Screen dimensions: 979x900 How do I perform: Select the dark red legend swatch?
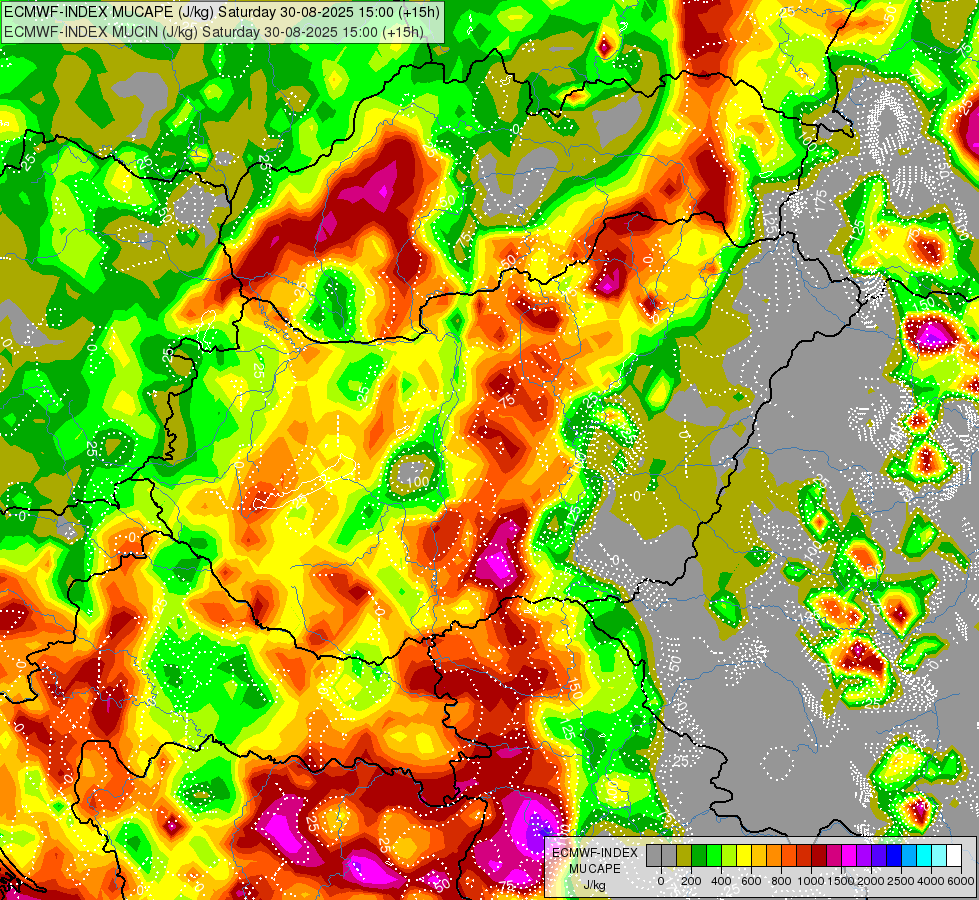[819, 855]
